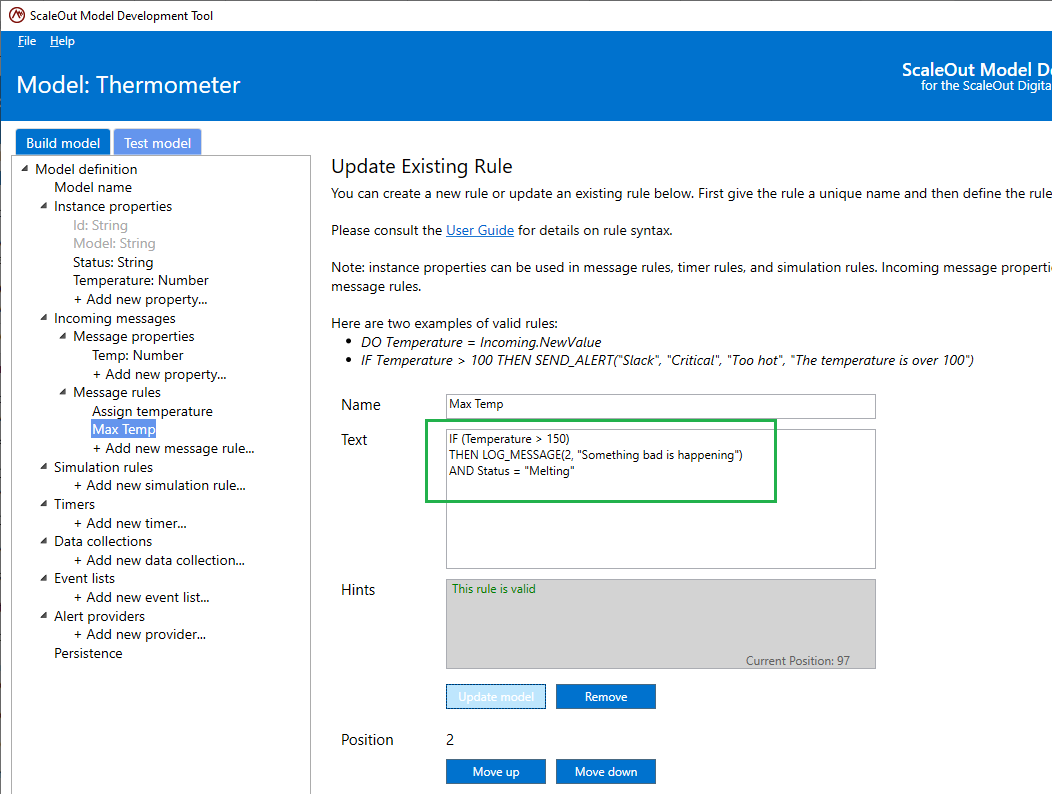Click the Model: Thermometer heading

[128, 85]
